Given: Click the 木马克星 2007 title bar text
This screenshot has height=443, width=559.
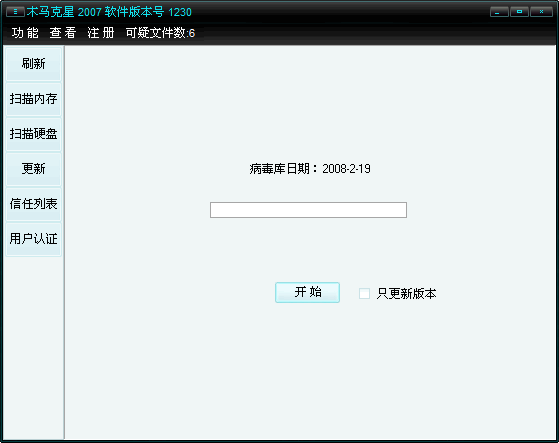Looking at the screenshot, I should click(x=109, y=12).
